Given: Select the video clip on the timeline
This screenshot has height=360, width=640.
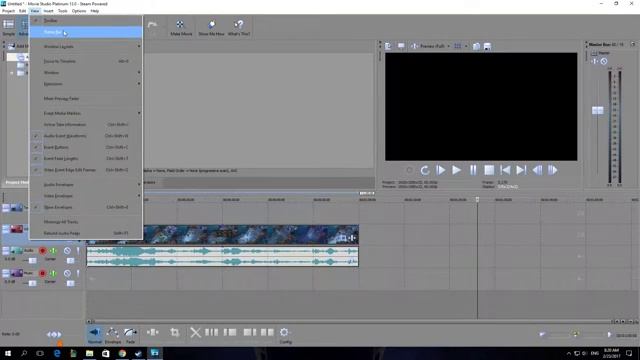Looking at the screenshot, I should click(x=222, y=235).
